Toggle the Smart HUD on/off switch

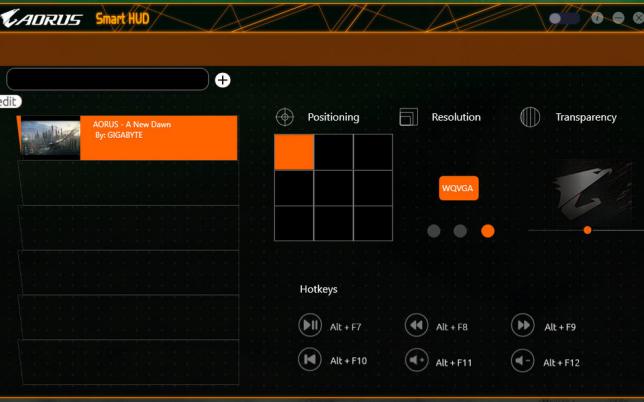click(564, 18)
